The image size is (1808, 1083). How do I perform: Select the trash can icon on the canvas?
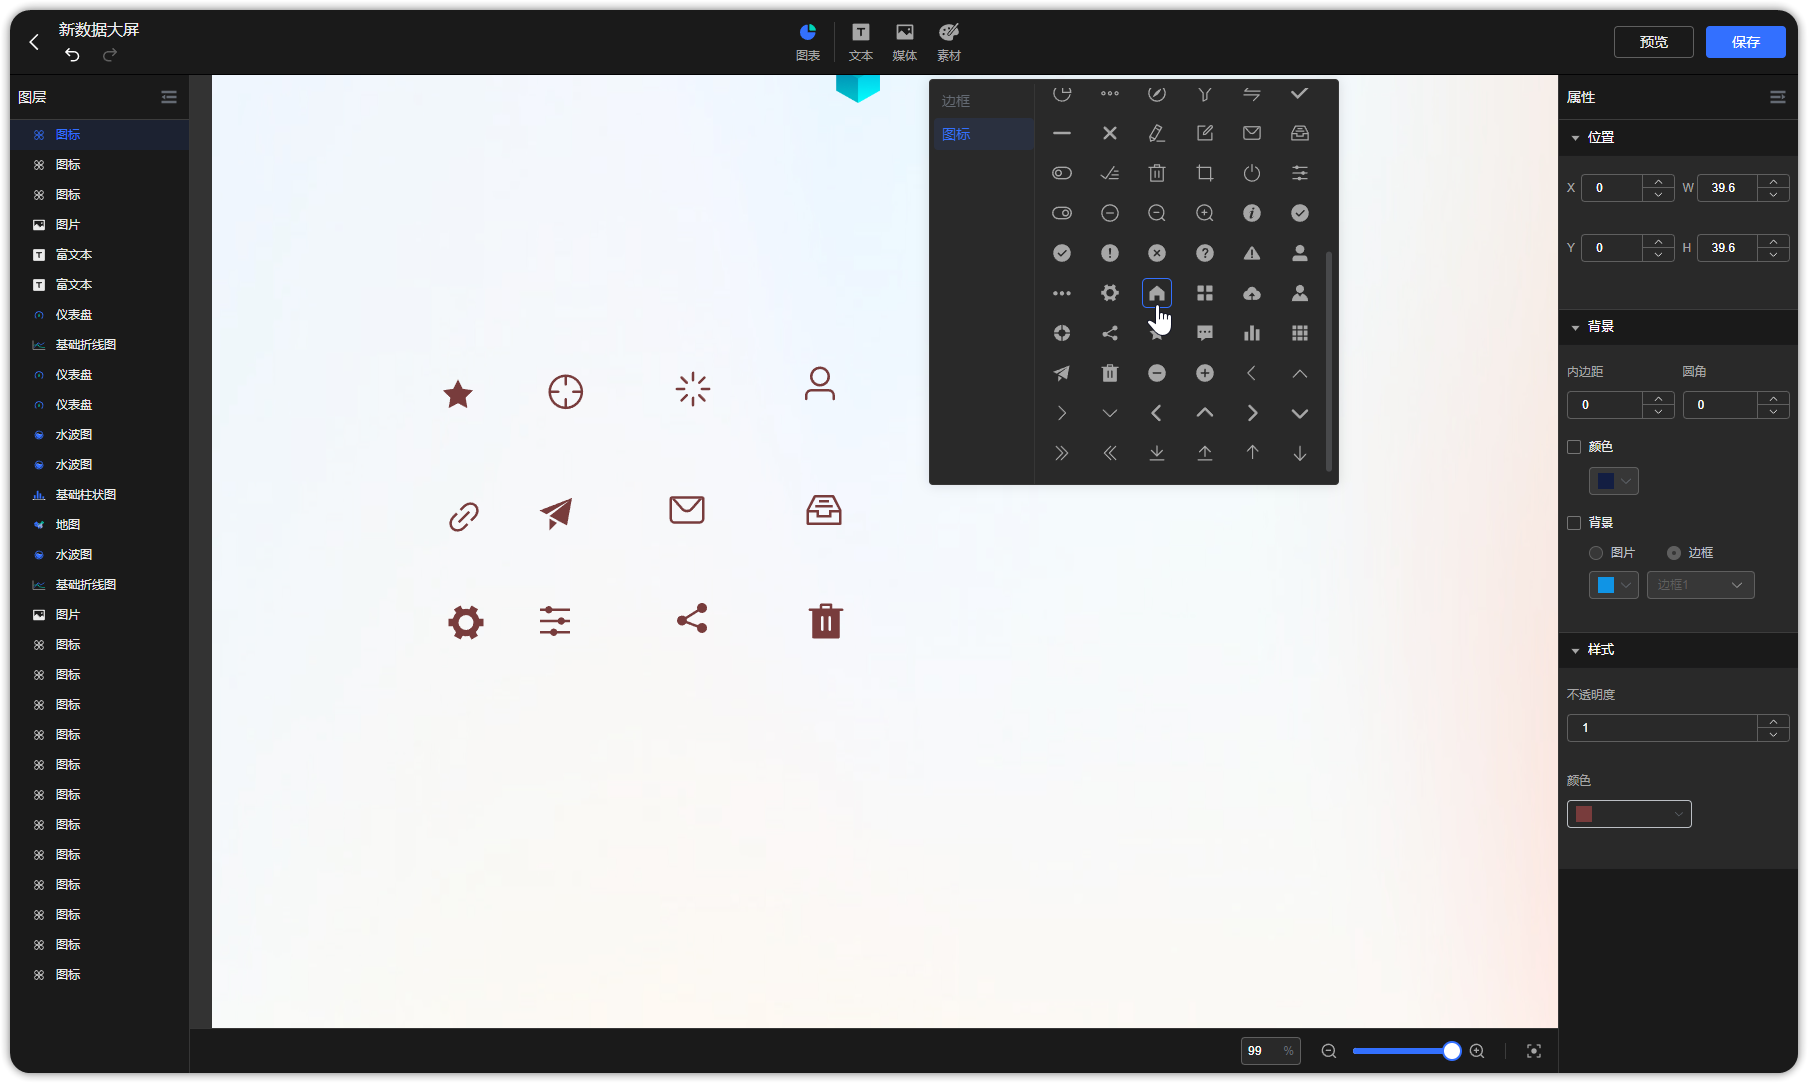click(825, 620)
